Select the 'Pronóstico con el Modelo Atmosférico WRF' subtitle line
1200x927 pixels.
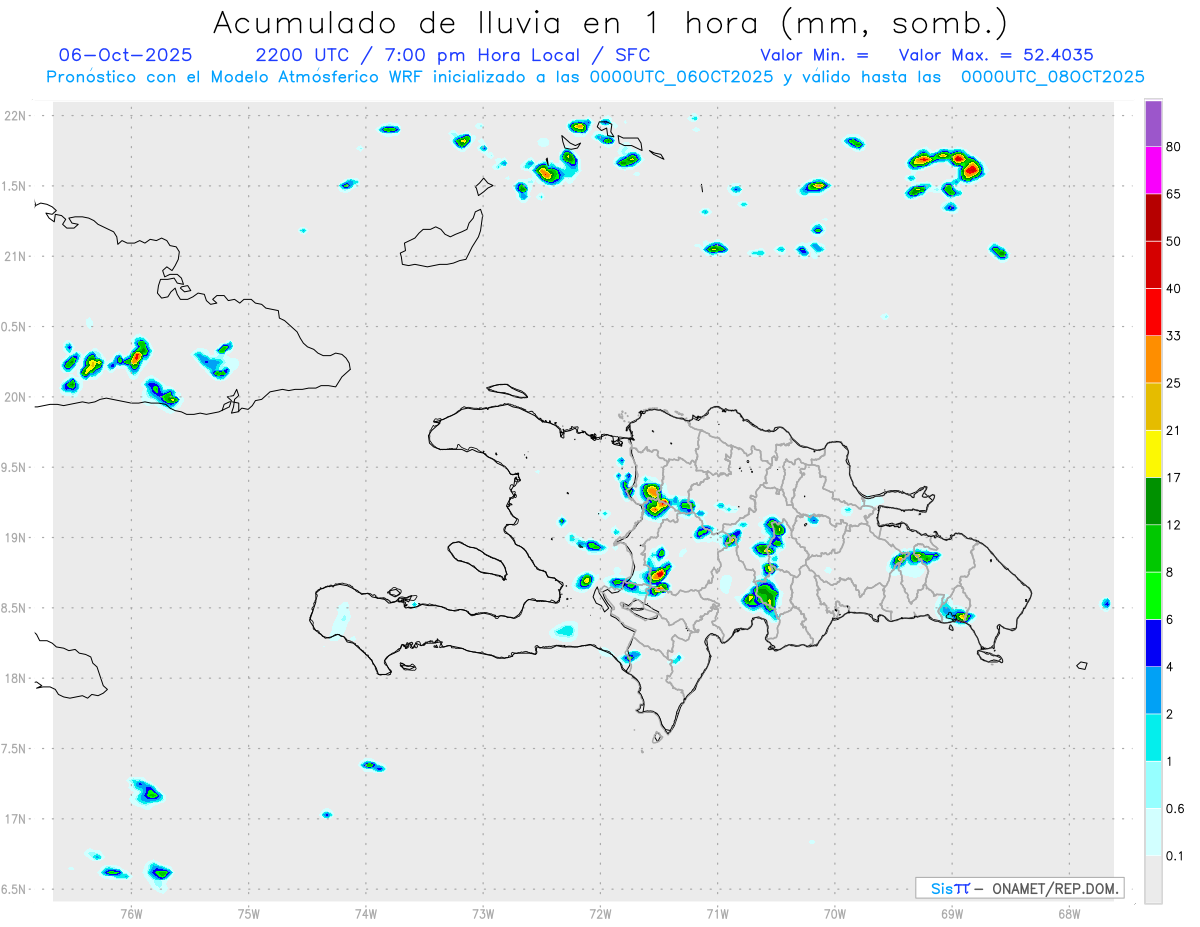point(595,77)
